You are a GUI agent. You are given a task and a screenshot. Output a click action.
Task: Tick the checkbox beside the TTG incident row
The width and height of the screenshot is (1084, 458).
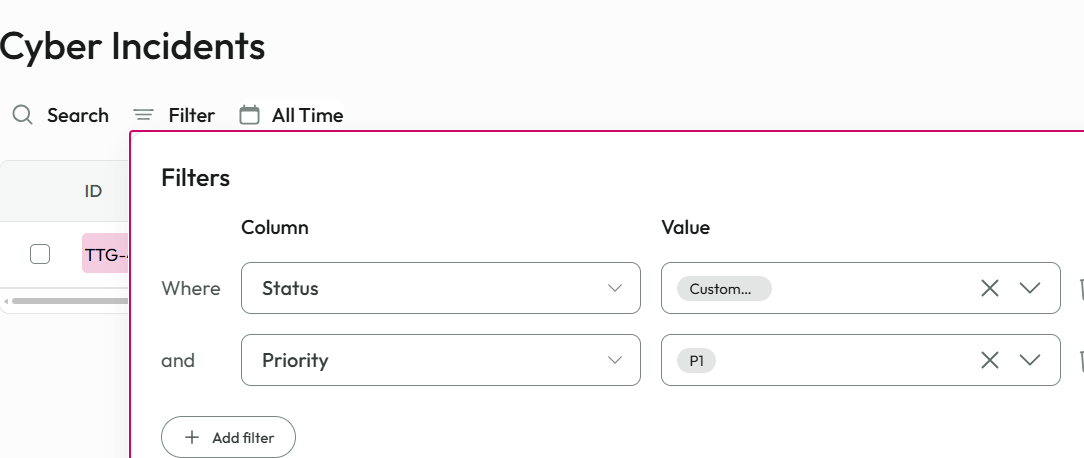click(x=40, y=254)
